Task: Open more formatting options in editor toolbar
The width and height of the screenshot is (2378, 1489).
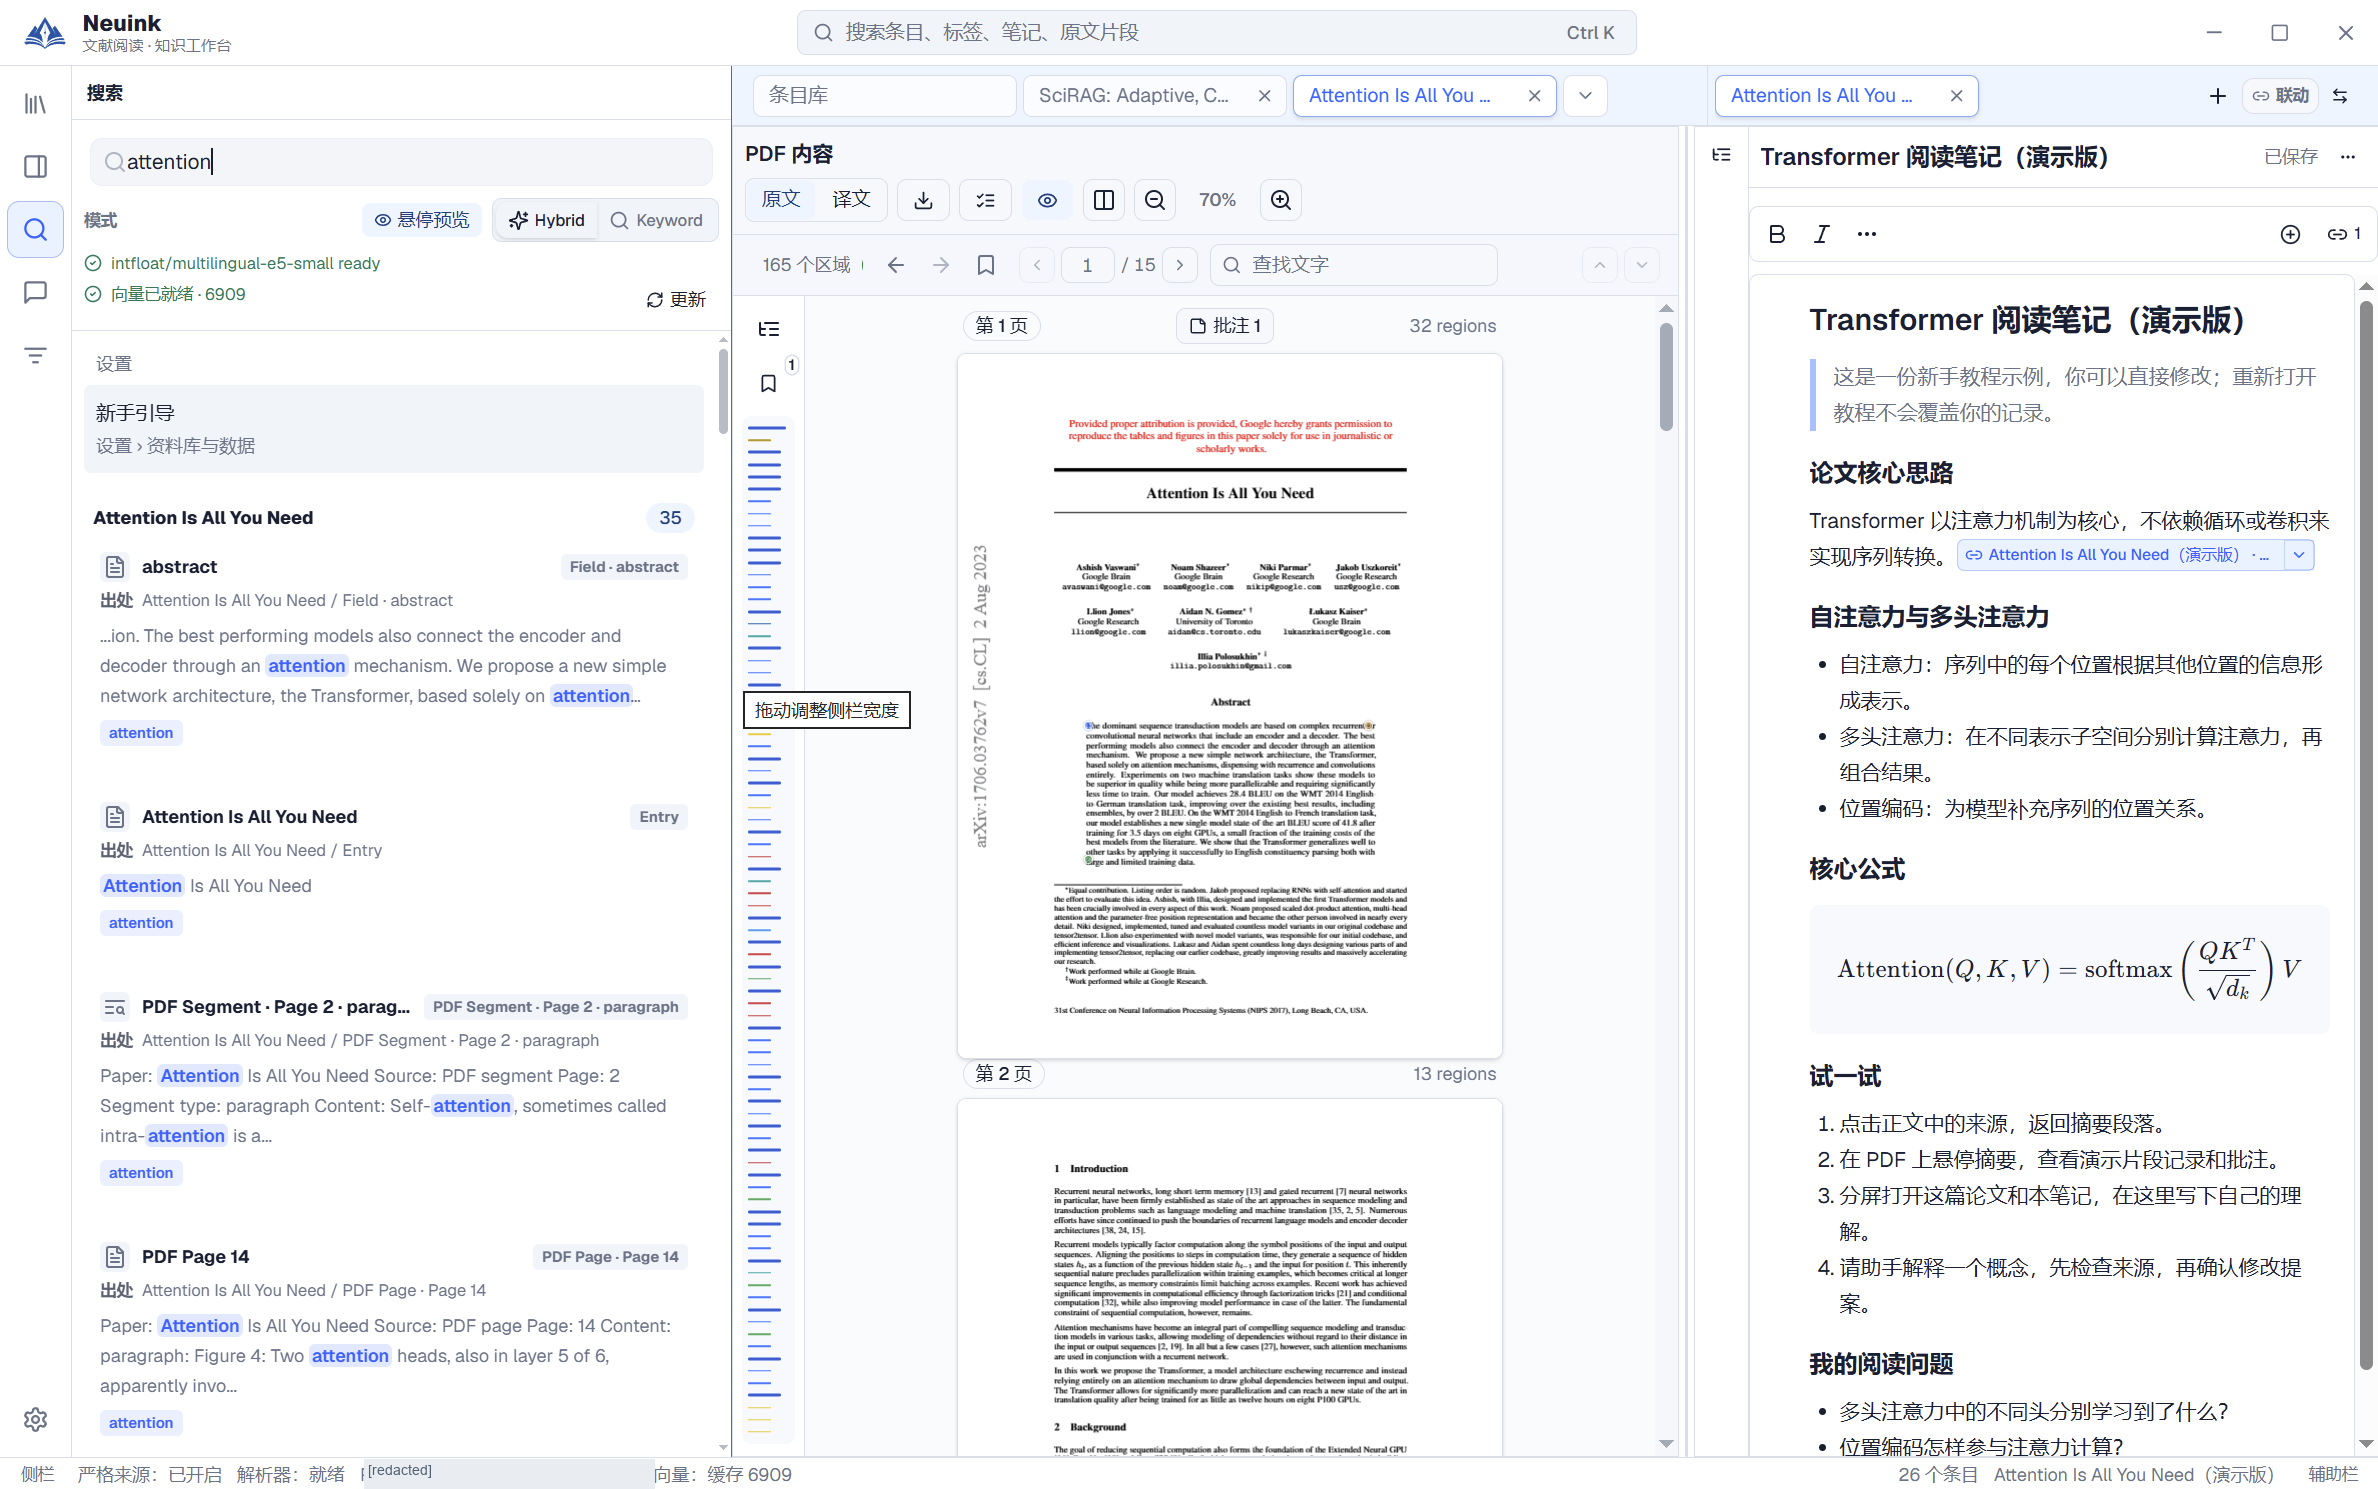Action: tap(1866, 234)
